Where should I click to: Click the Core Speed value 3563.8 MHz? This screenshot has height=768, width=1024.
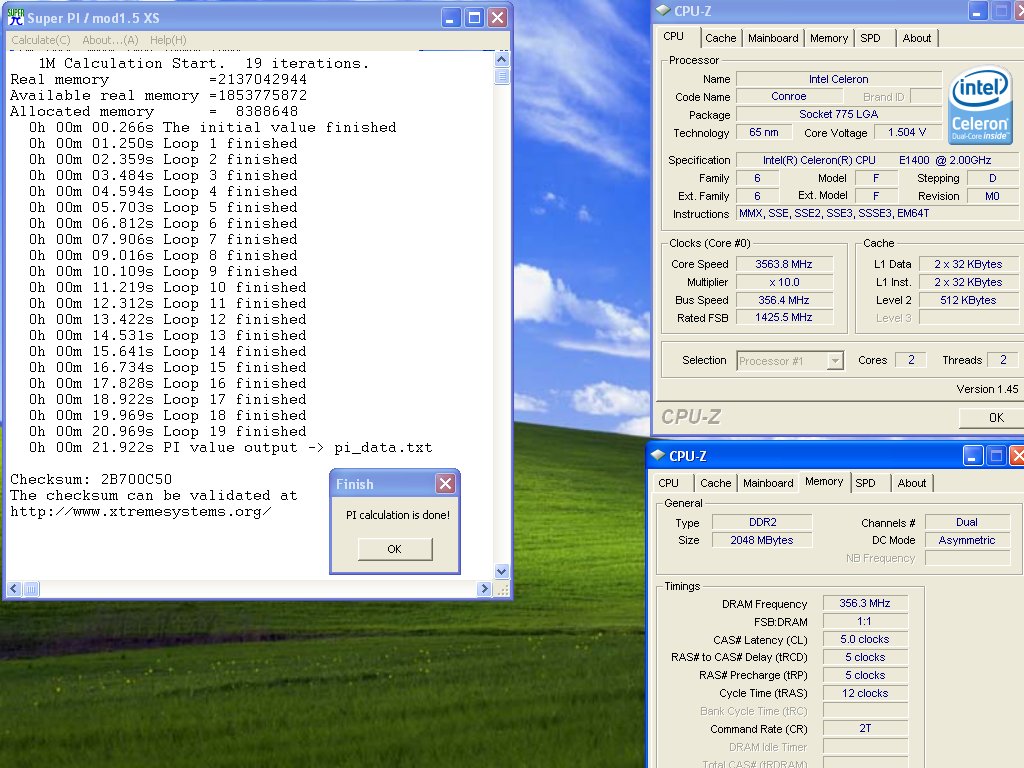(x=784, y=264)
